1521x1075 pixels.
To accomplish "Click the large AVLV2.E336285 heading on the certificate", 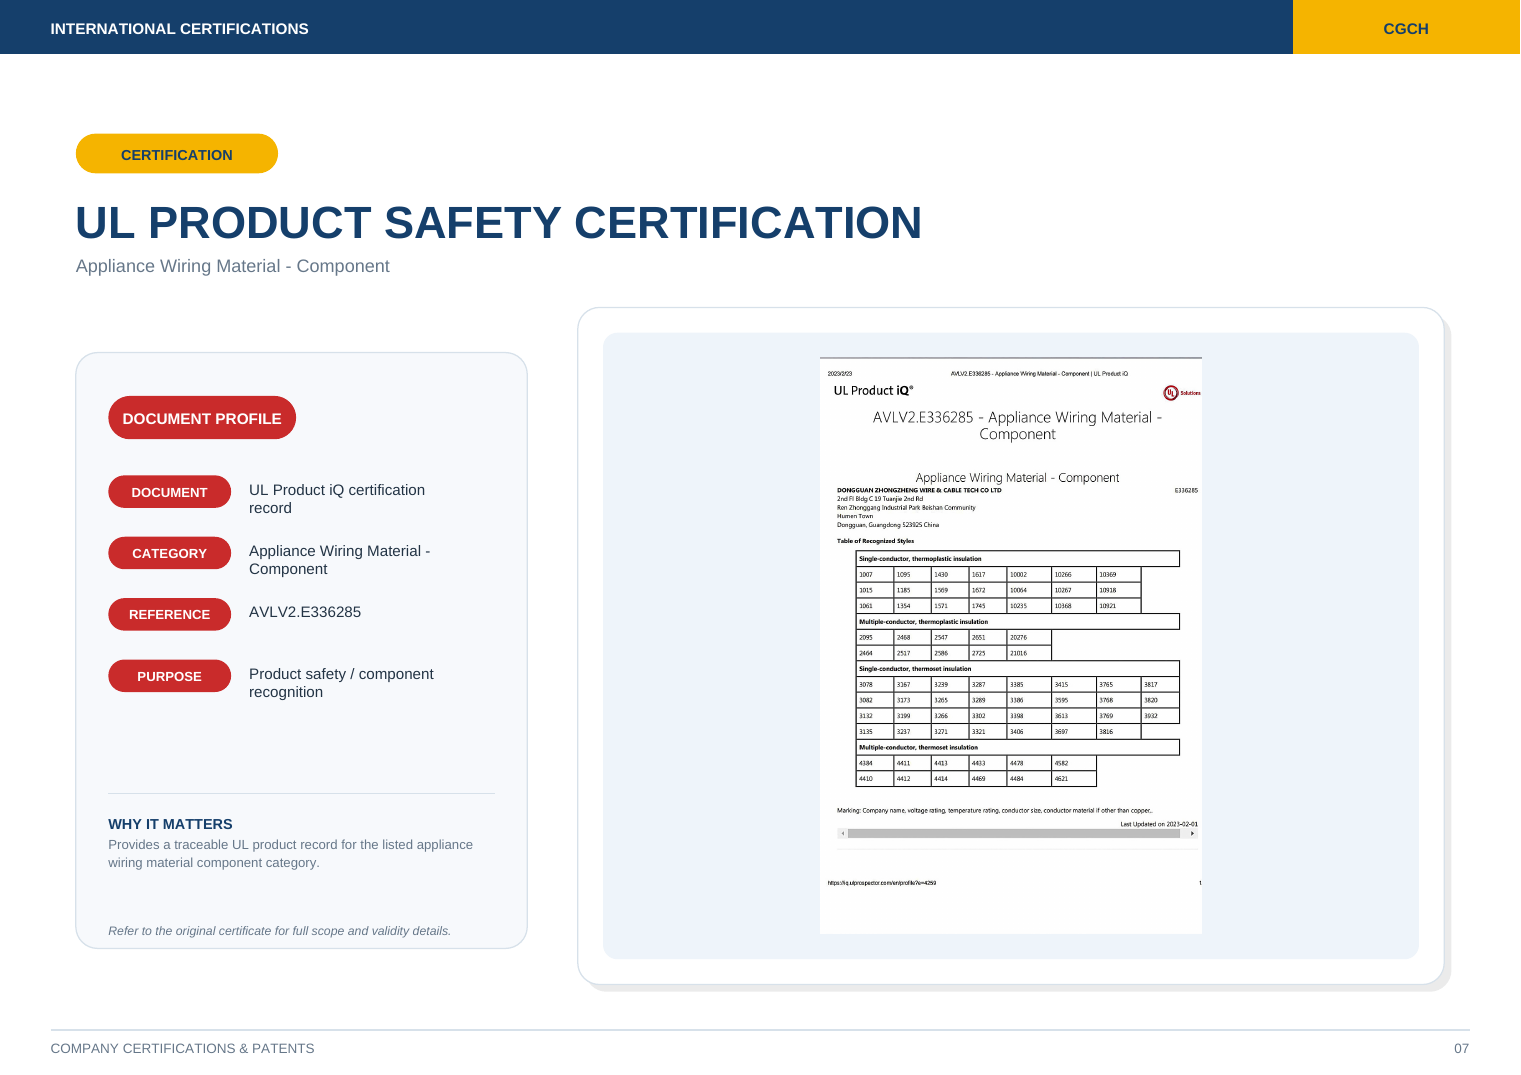I will click(x=1017, y=426).
